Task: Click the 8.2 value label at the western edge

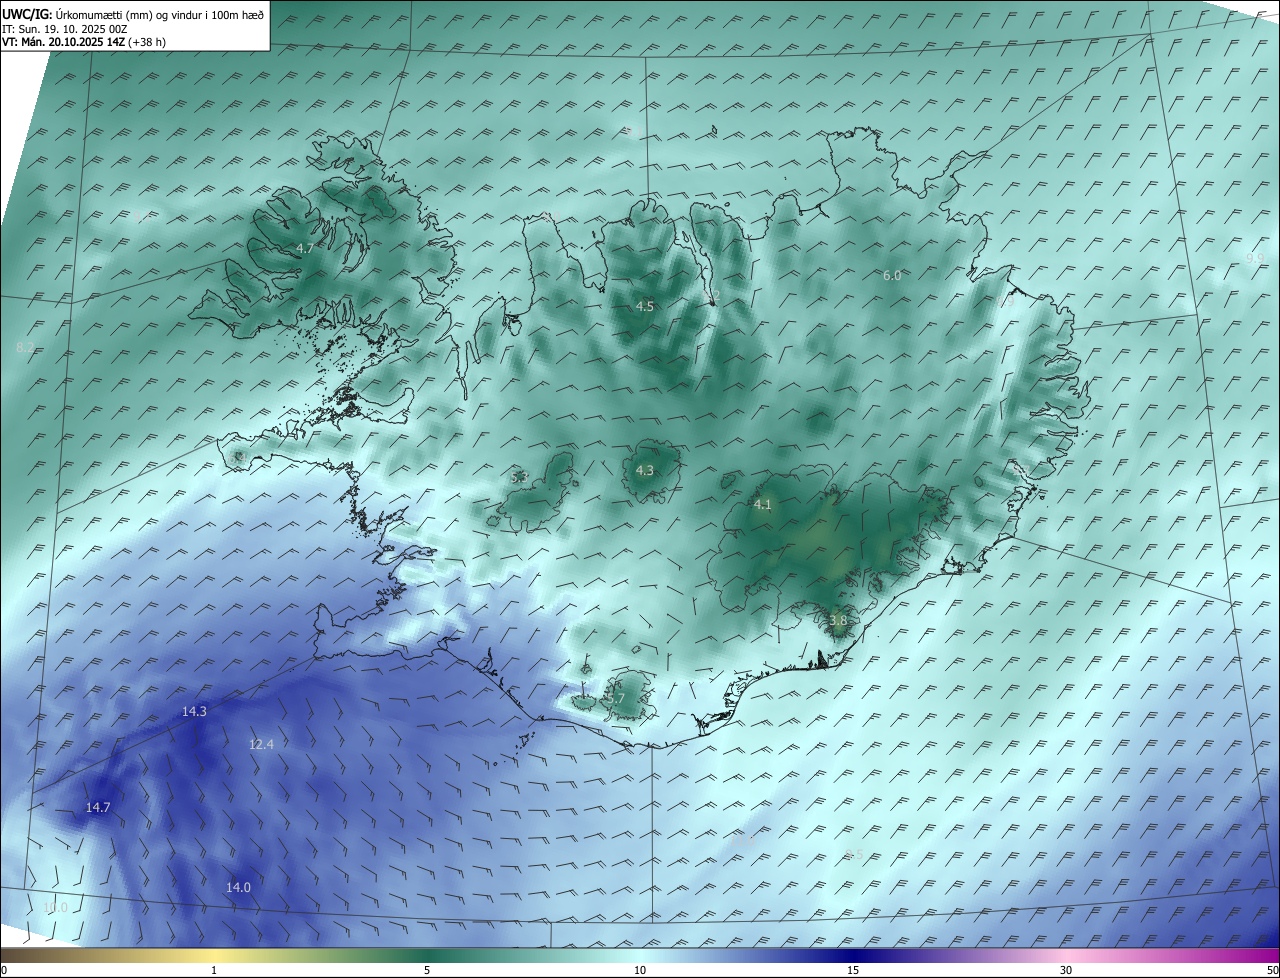Action: tap(26, 347)
